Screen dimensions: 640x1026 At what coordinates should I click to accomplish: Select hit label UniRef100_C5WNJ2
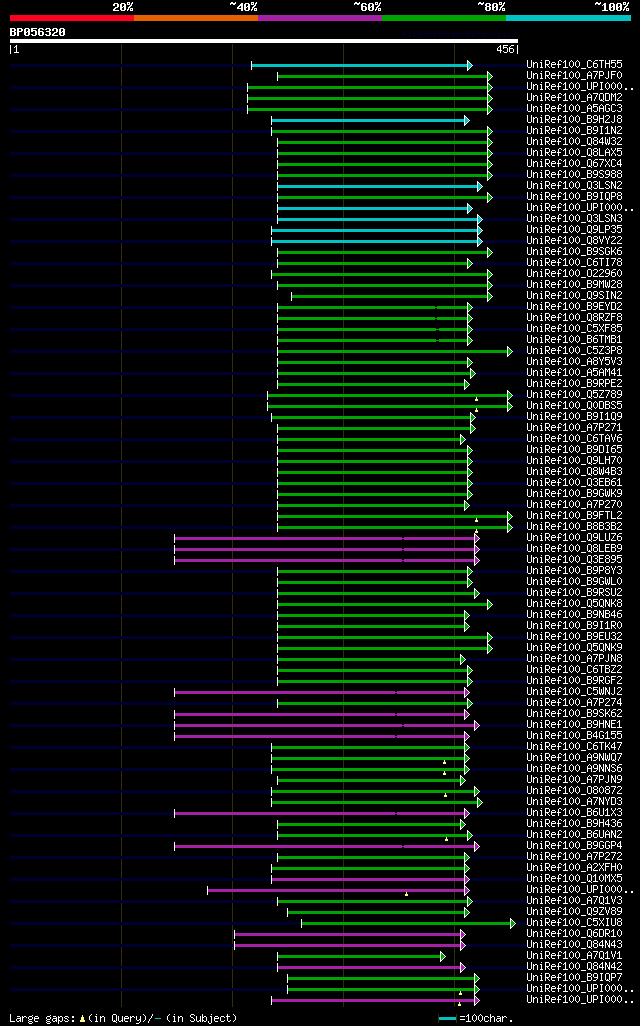(575, 692)
